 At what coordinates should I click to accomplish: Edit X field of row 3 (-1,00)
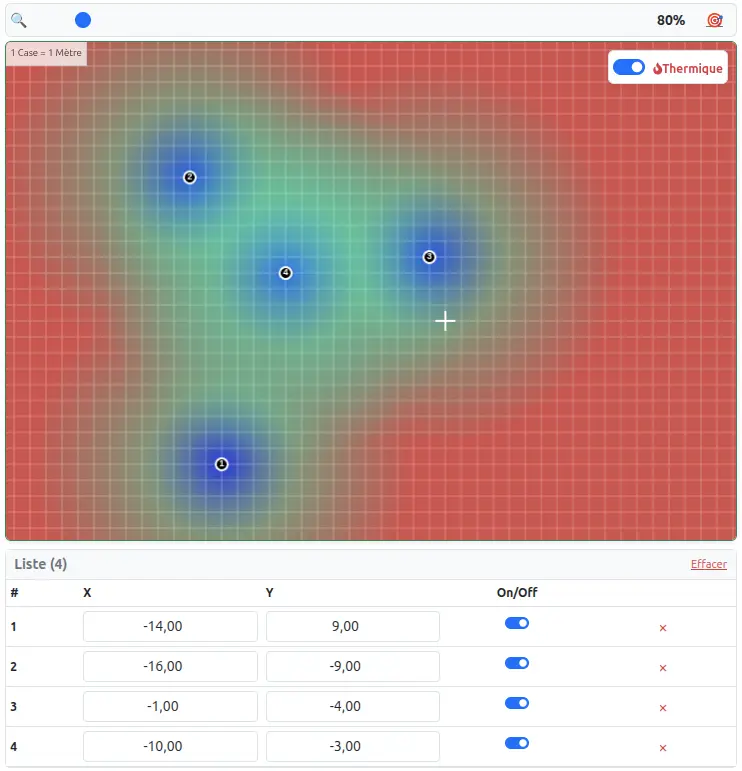[170, 706]
